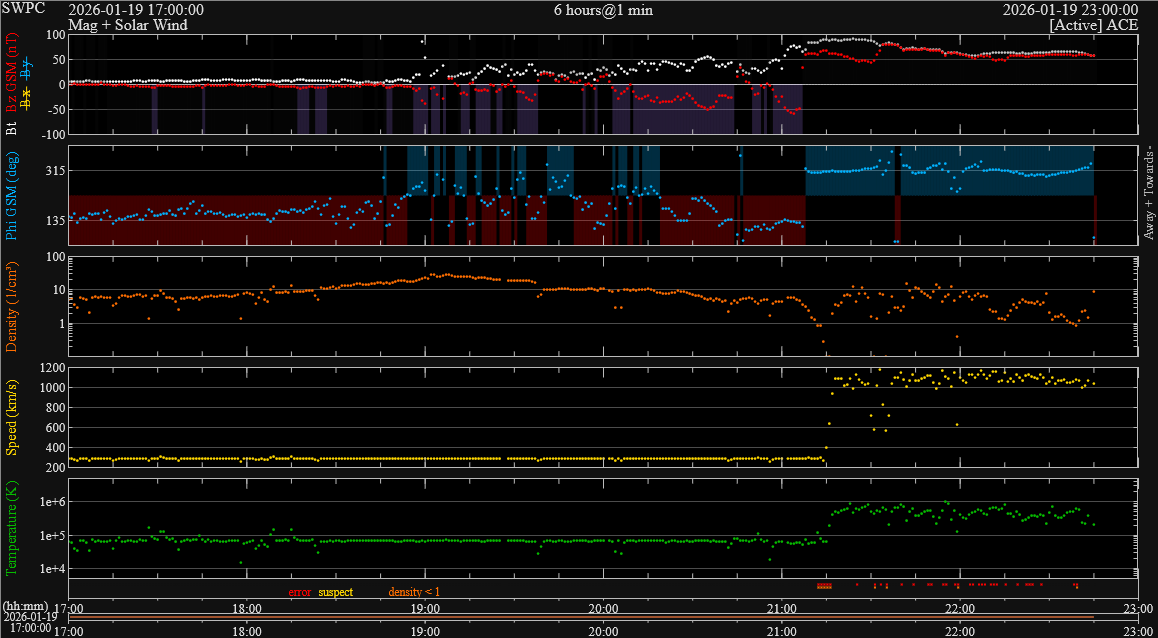The image size is (1158, 638).
Task: Click the red 'error' legend label
Action: click(x=301, y=592)
